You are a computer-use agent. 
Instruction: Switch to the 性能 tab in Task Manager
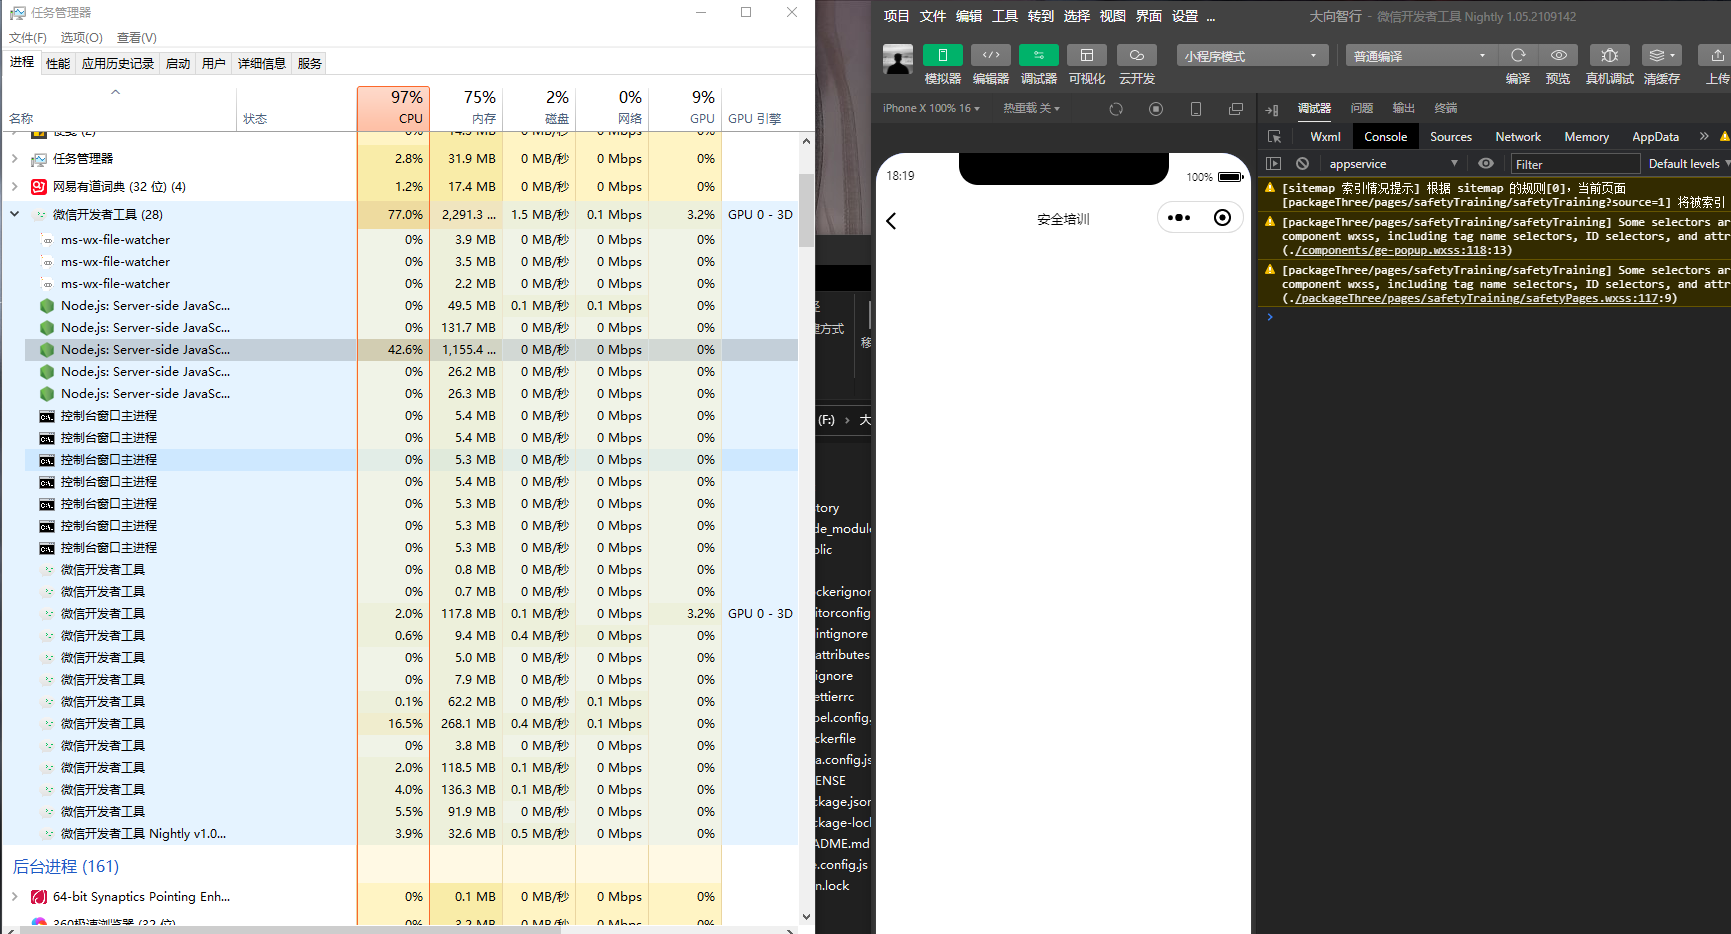(x=58, y=64)
